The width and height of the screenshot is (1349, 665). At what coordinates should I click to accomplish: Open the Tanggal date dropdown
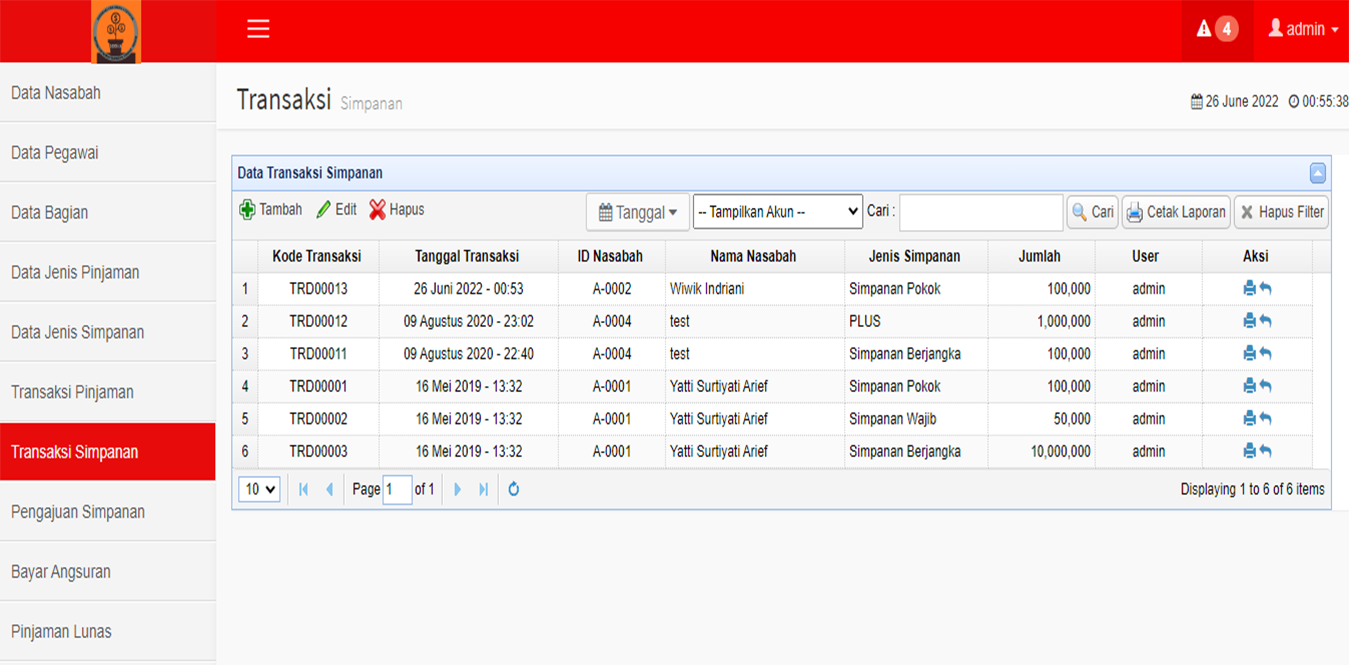click(x=637, y=212)
